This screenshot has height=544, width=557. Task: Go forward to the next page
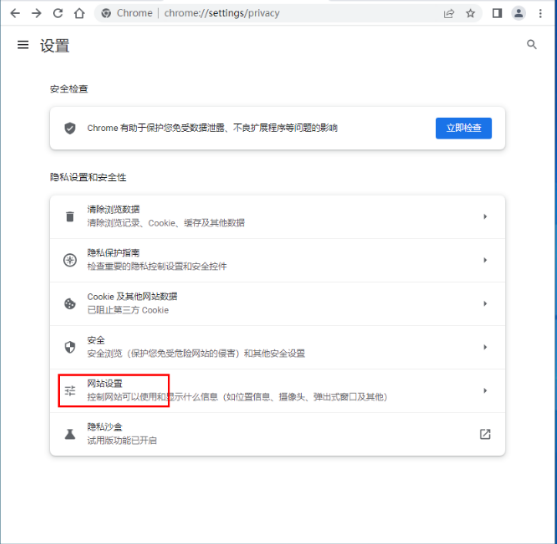point(37,14)
